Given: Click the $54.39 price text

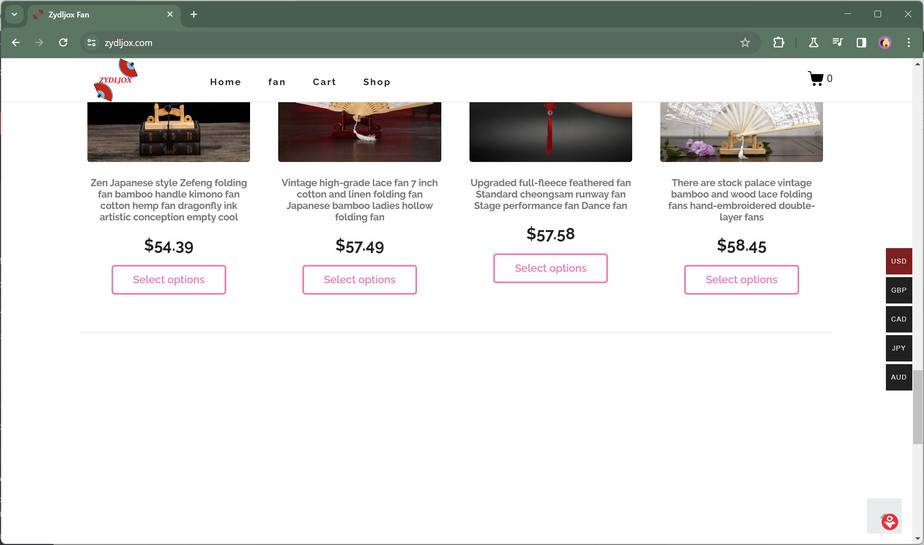Looking at the screenshot, I should pos(169,246).
